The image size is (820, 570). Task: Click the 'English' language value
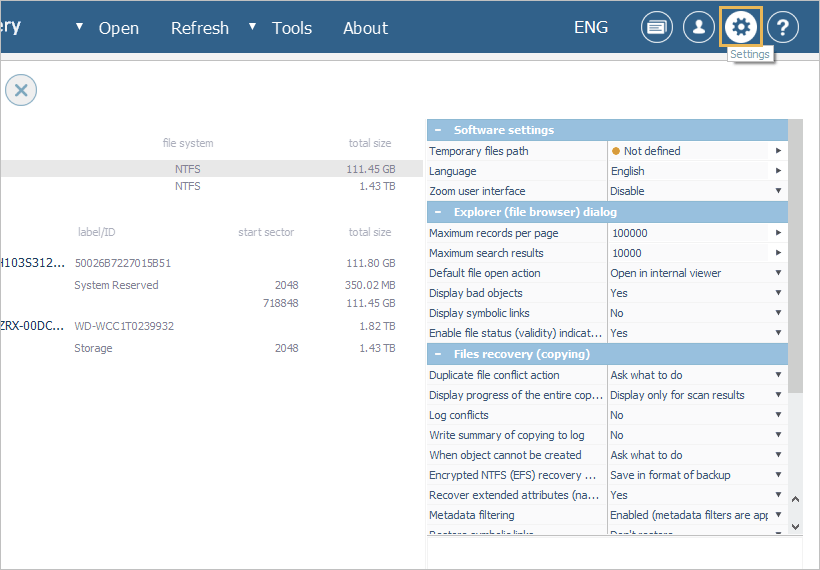click(628, 171)
